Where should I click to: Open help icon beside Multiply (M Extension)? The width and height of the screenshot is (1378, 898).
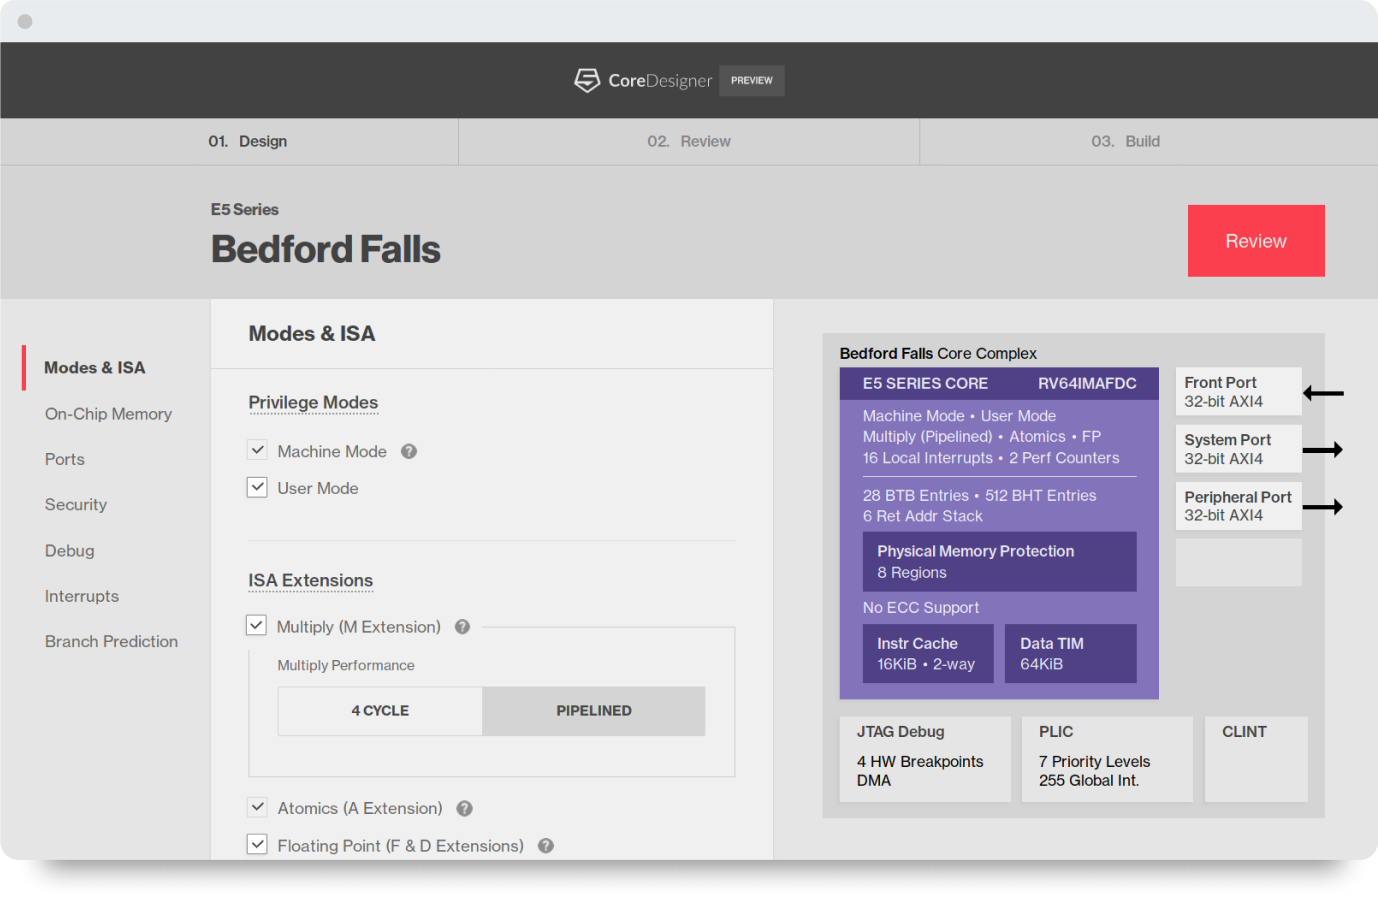click(462, 626)
